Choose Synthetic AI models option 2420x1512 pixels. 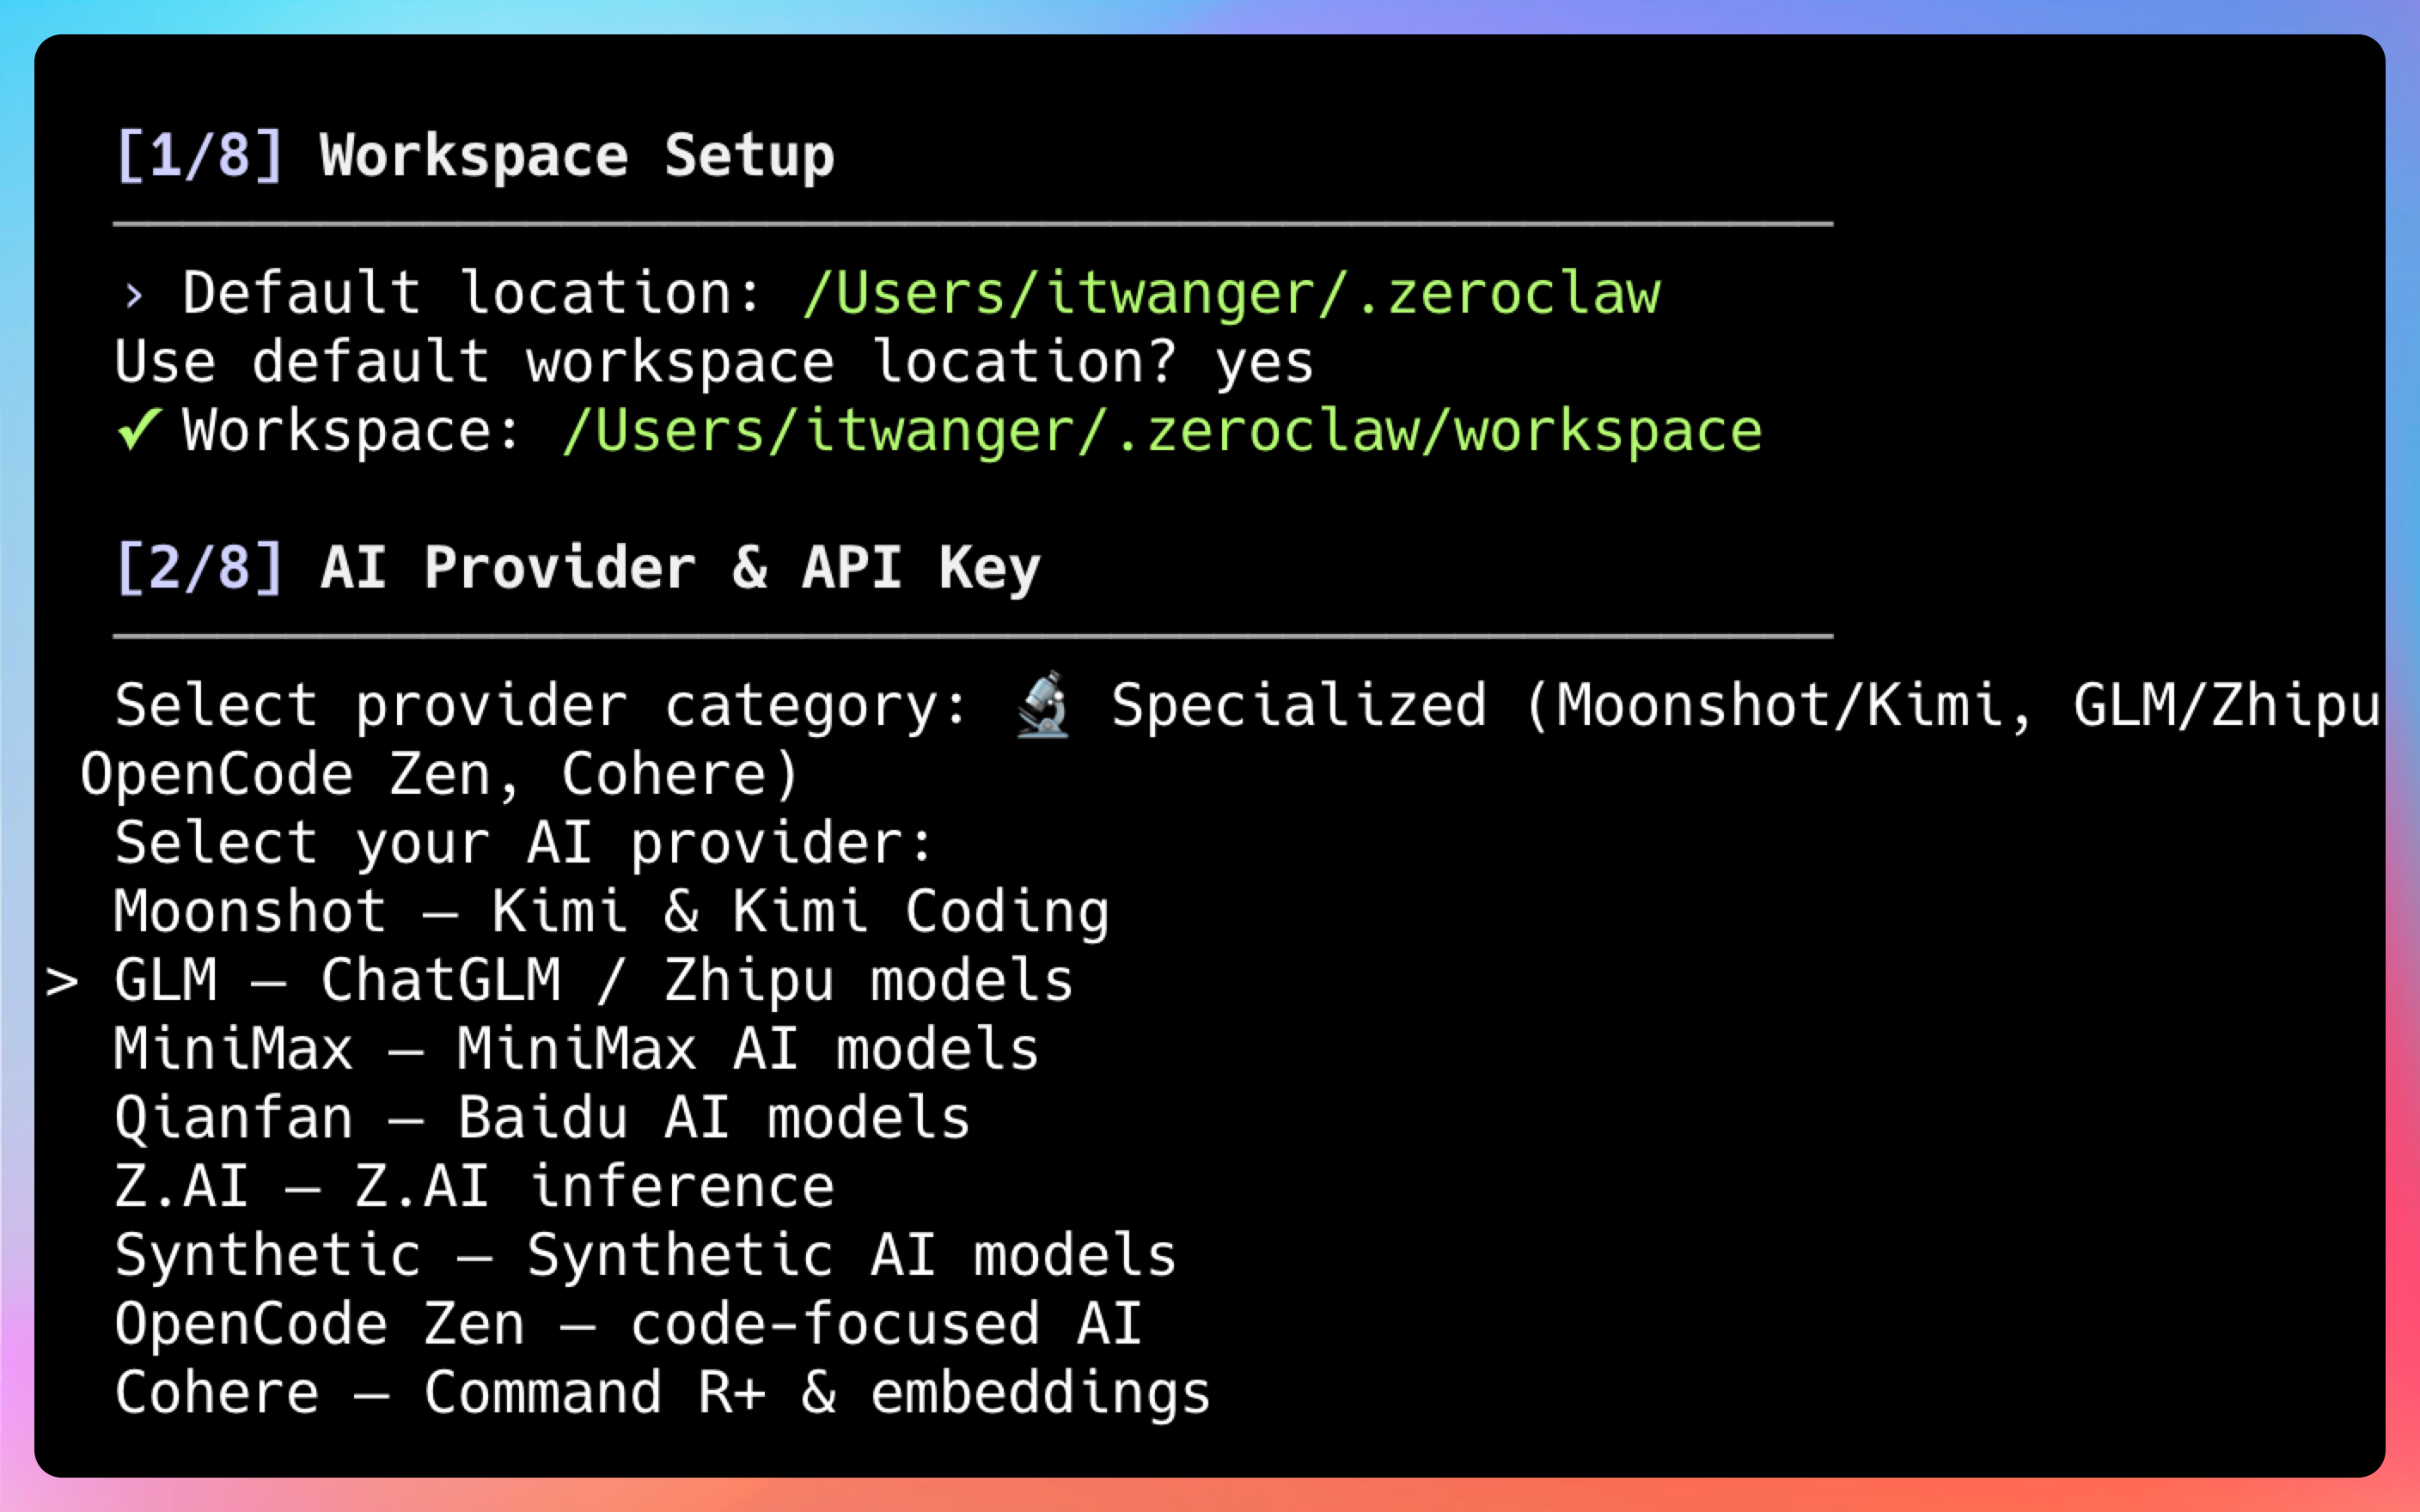[645, 1256]
